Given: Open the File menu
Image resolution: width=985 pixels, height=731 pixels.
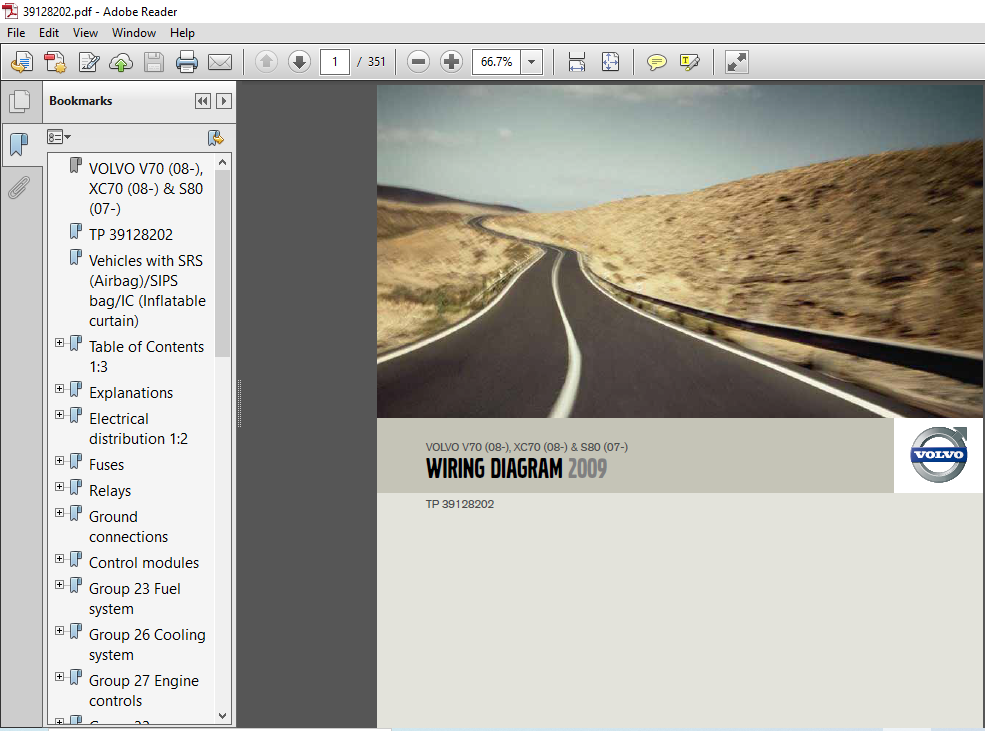Looking at the screenshot, I should [x=16, y=33].
